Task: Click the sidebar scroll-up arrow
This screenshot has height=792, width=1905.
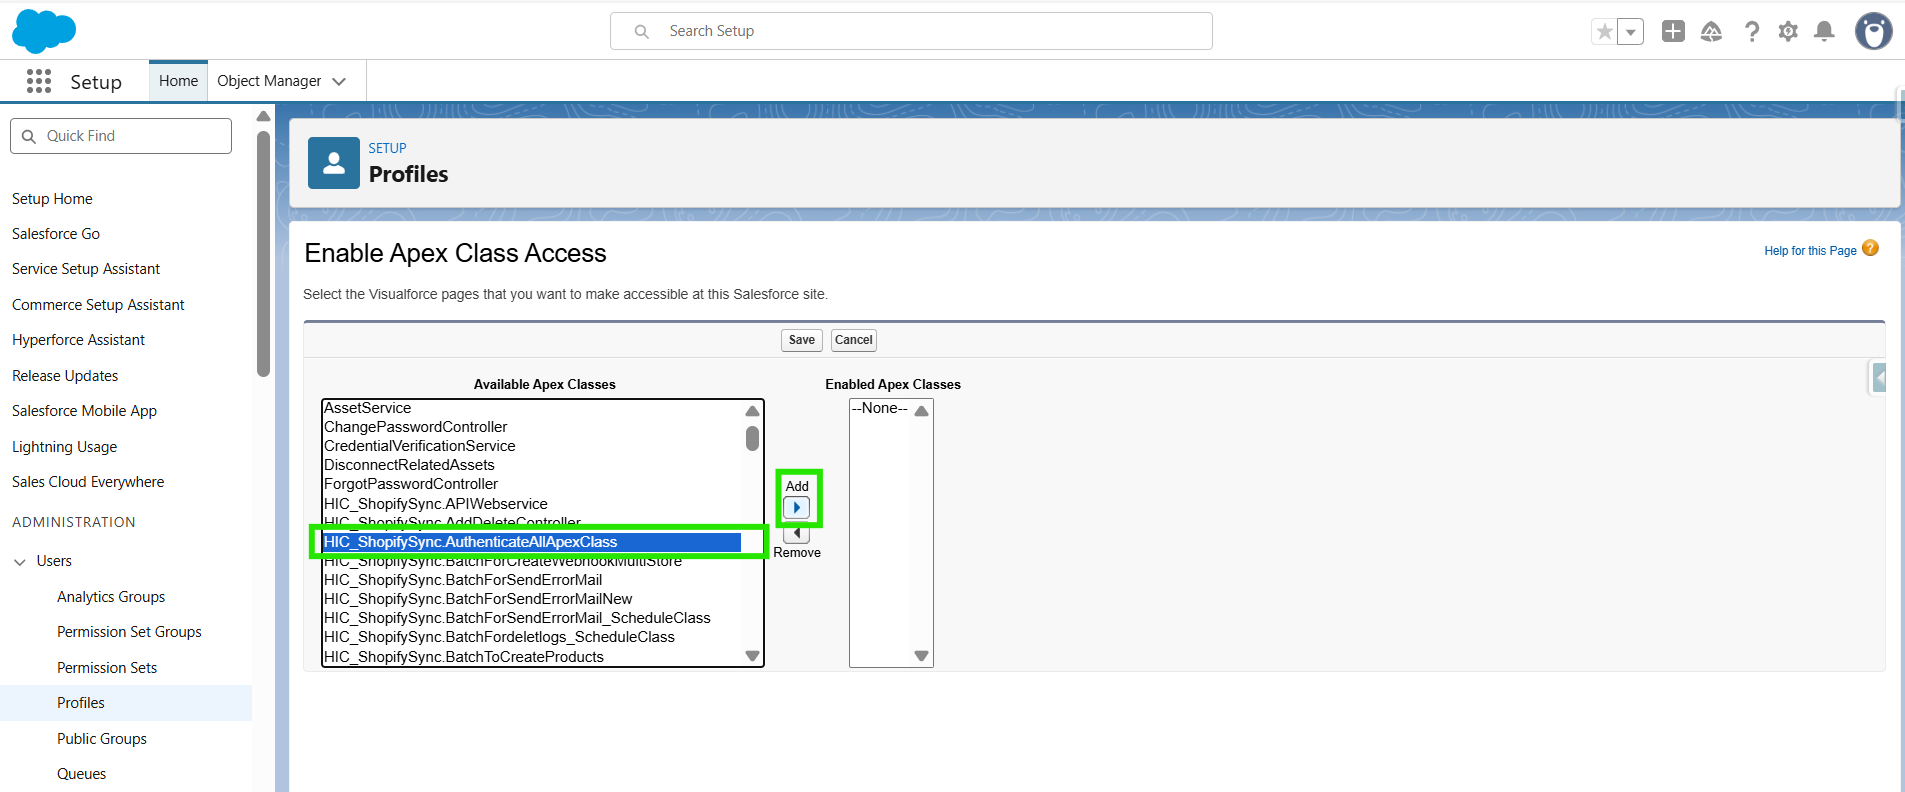Action: click(263, 117)
